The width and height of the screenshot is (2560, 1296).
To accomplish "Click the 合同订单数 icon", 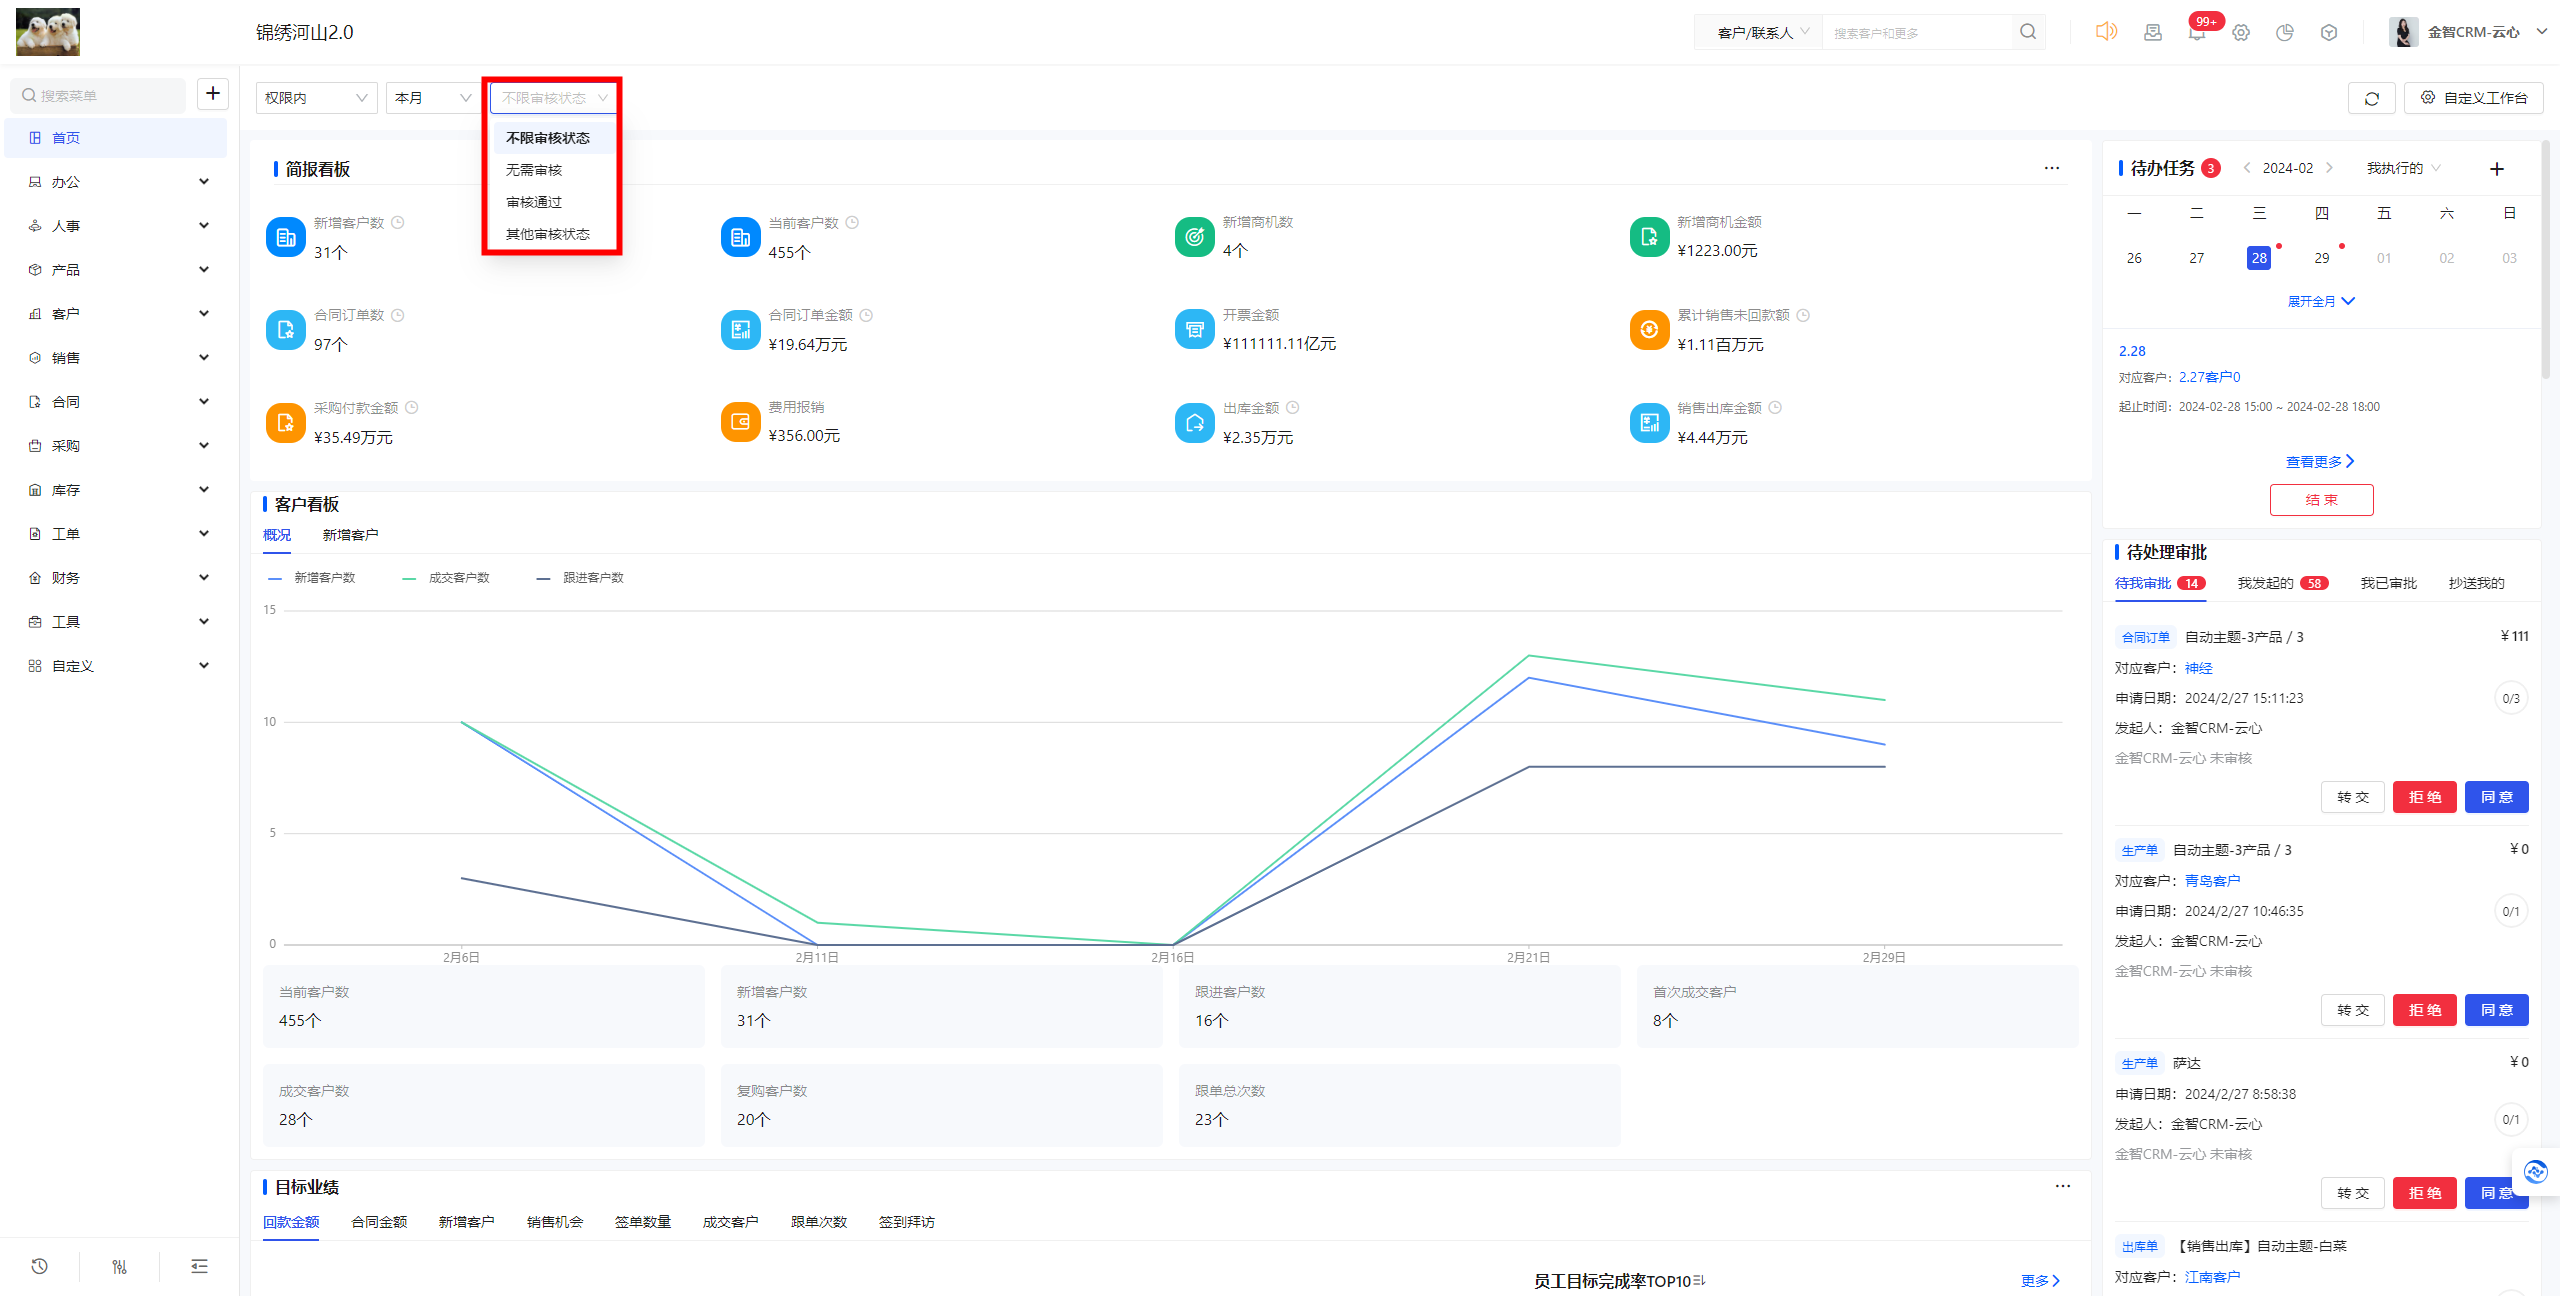I will tap(286, 330).
